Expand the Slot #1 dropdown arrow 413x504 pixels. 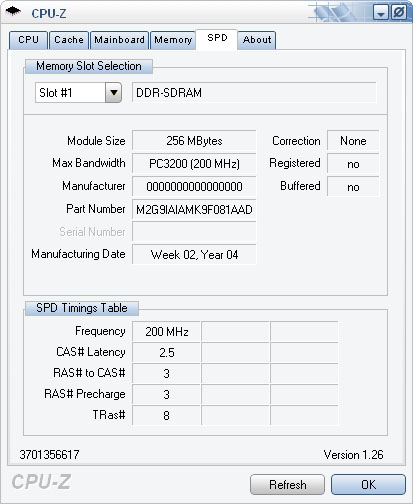tap(114, 92)
